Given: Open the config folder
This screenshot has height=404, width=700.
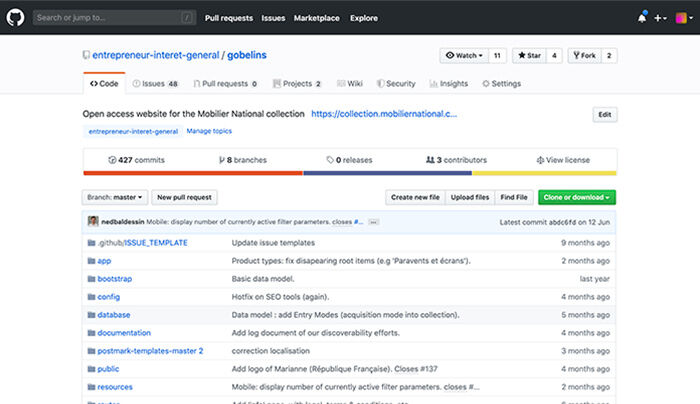Looking at the screenshot, I should (108, 297).
